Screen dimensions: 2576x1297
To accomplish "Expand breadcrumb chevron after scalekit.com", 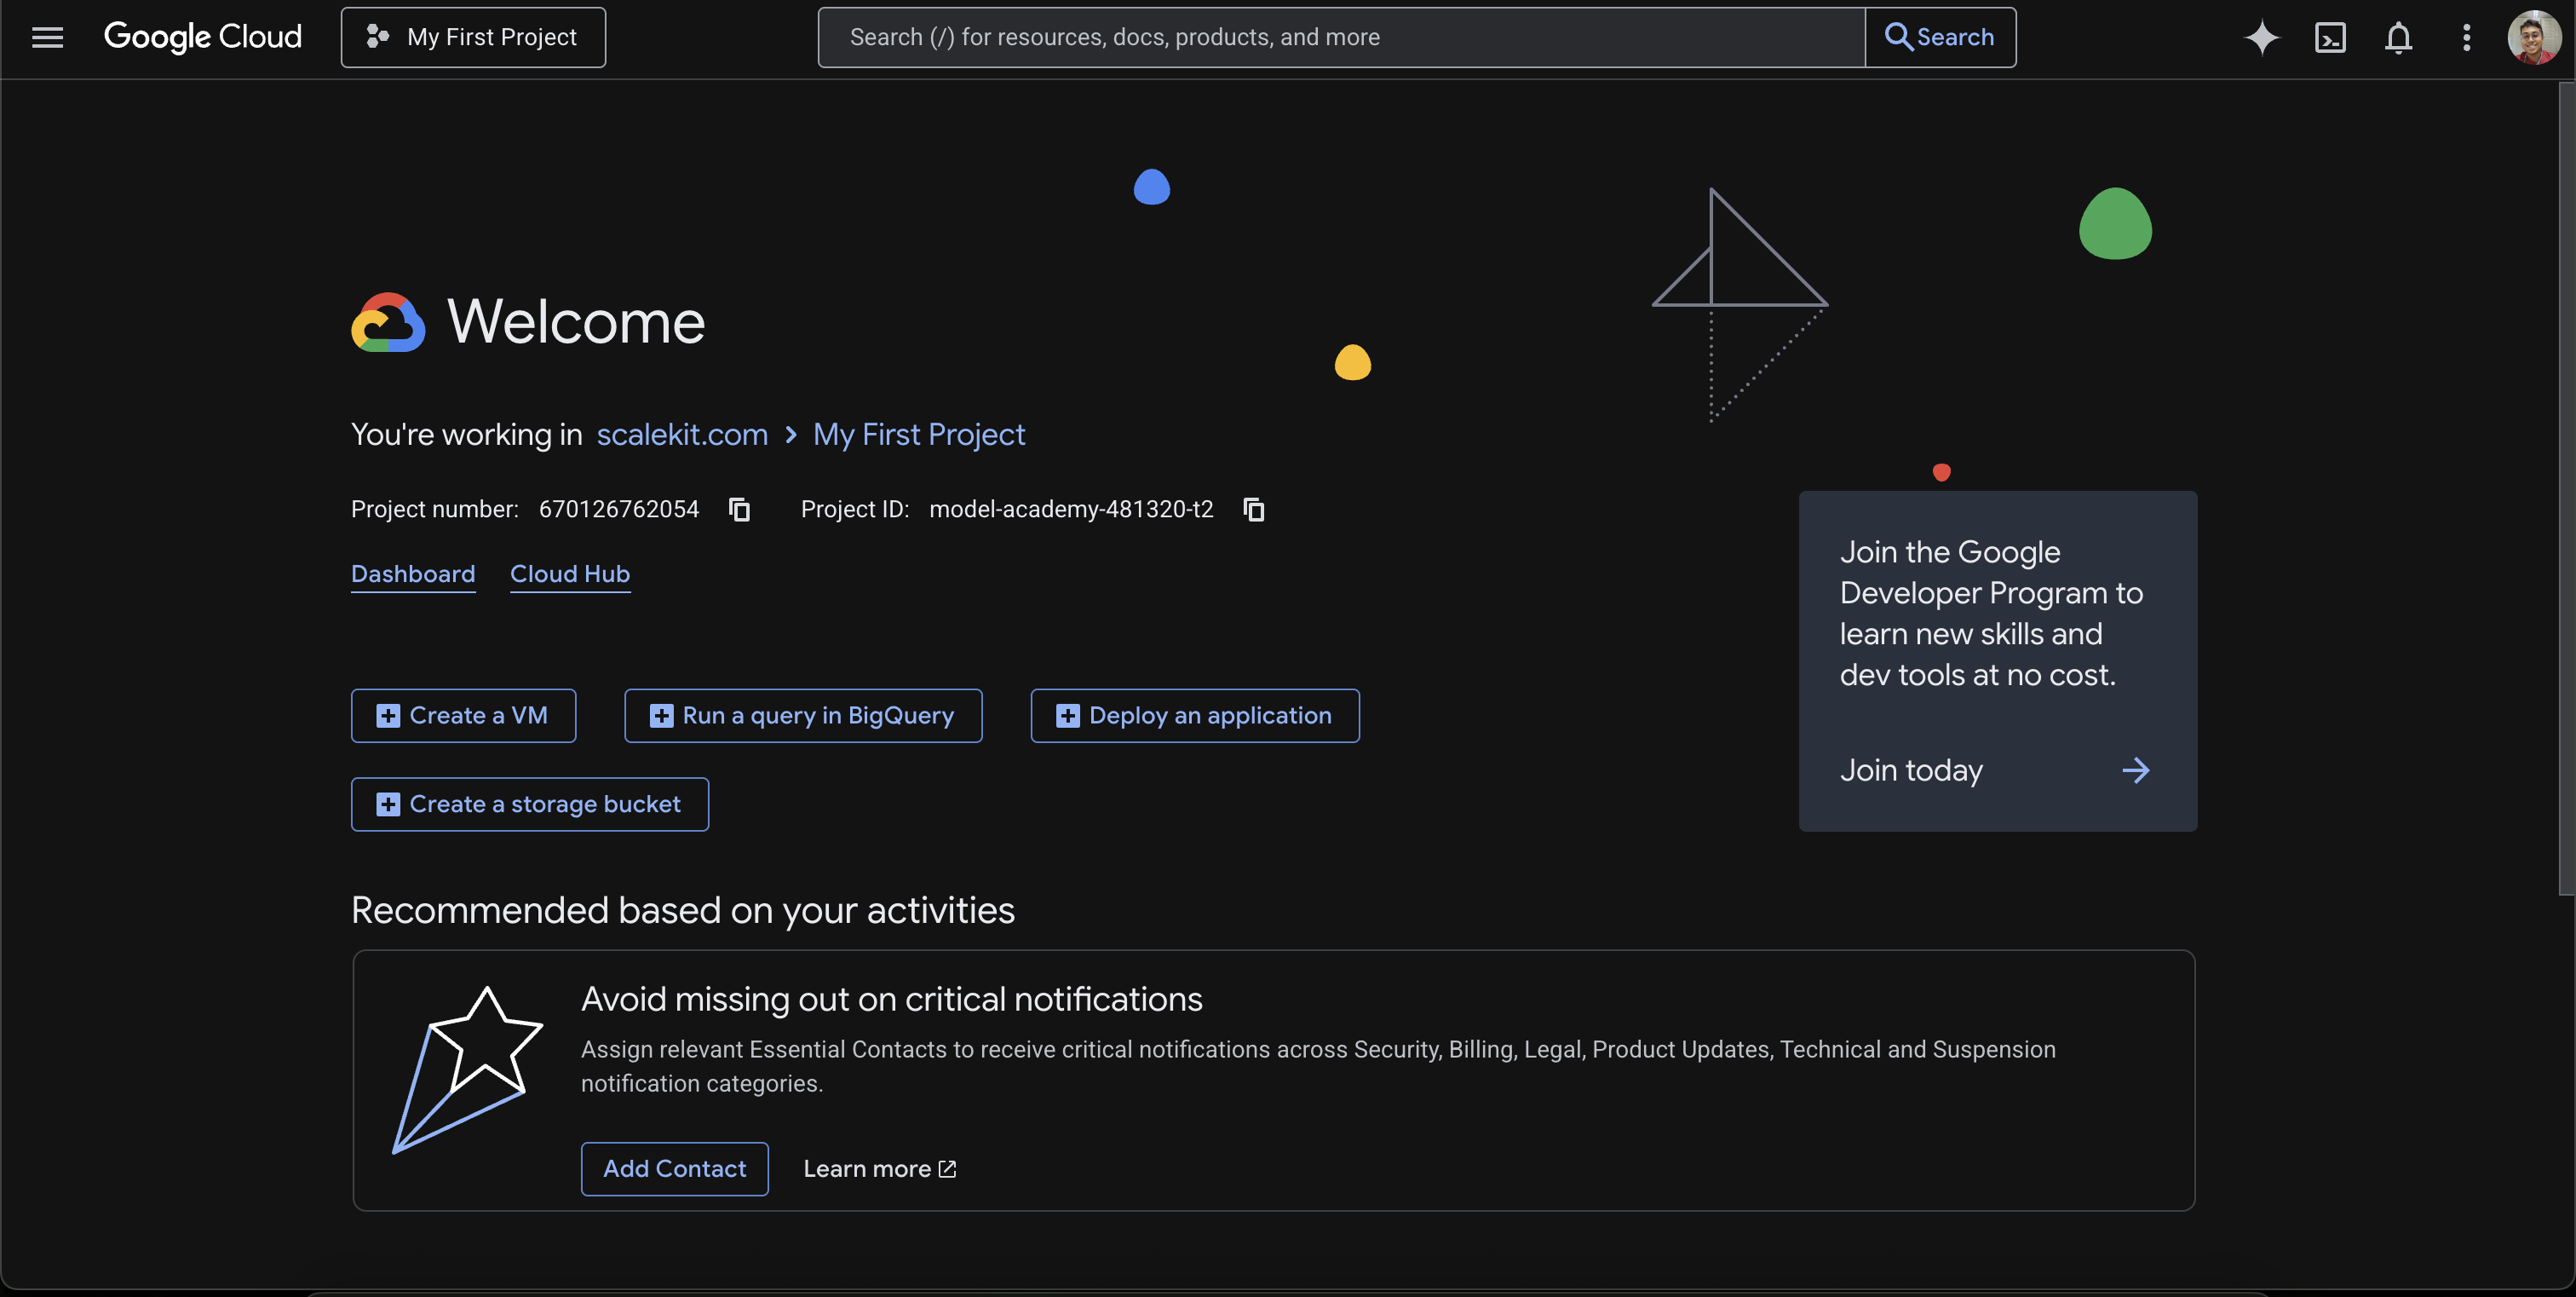I will tap(790, 435).
